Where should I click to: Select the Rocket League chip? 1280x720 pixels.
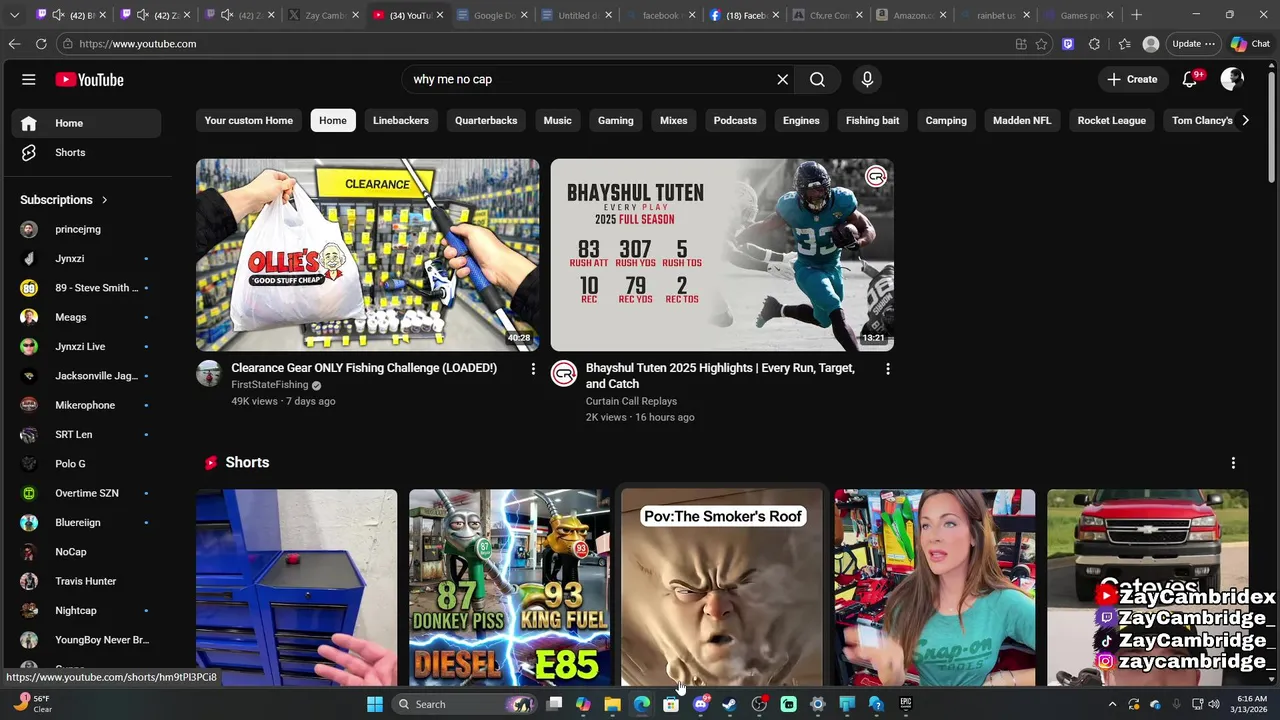tap(1112, 121)
